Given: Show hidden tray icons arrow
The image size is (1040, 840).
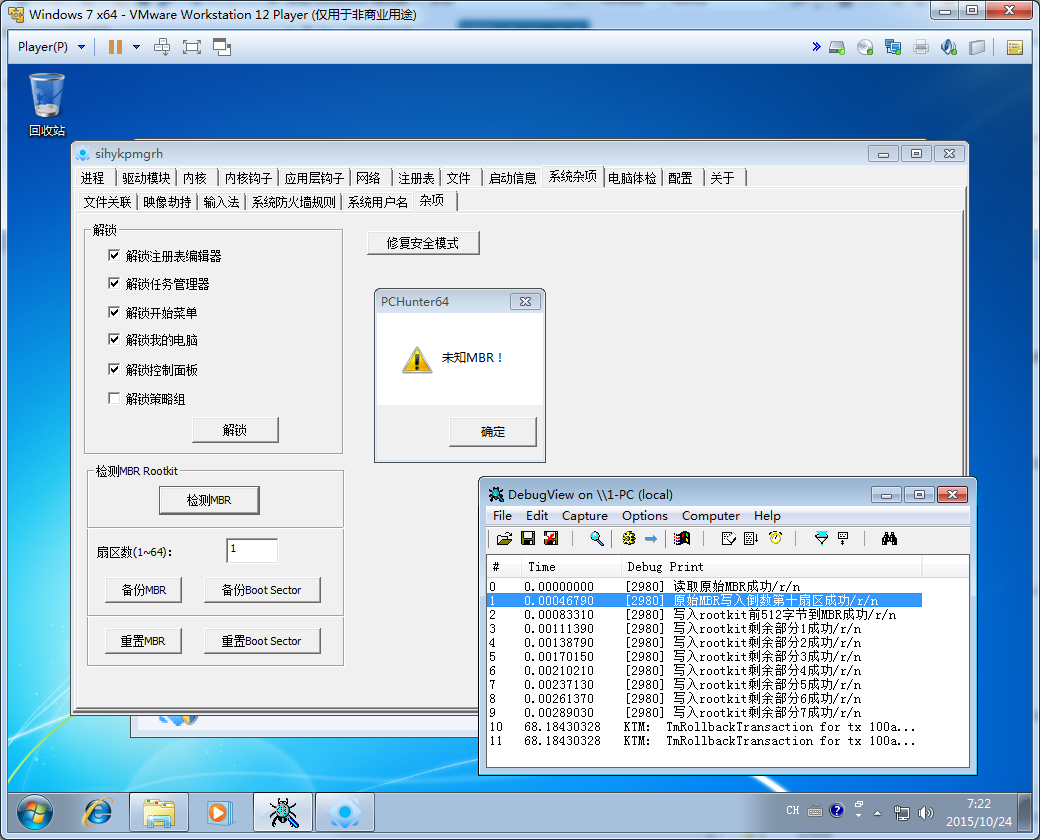Looking at the screenshot, I should click(x=878, y=813).
